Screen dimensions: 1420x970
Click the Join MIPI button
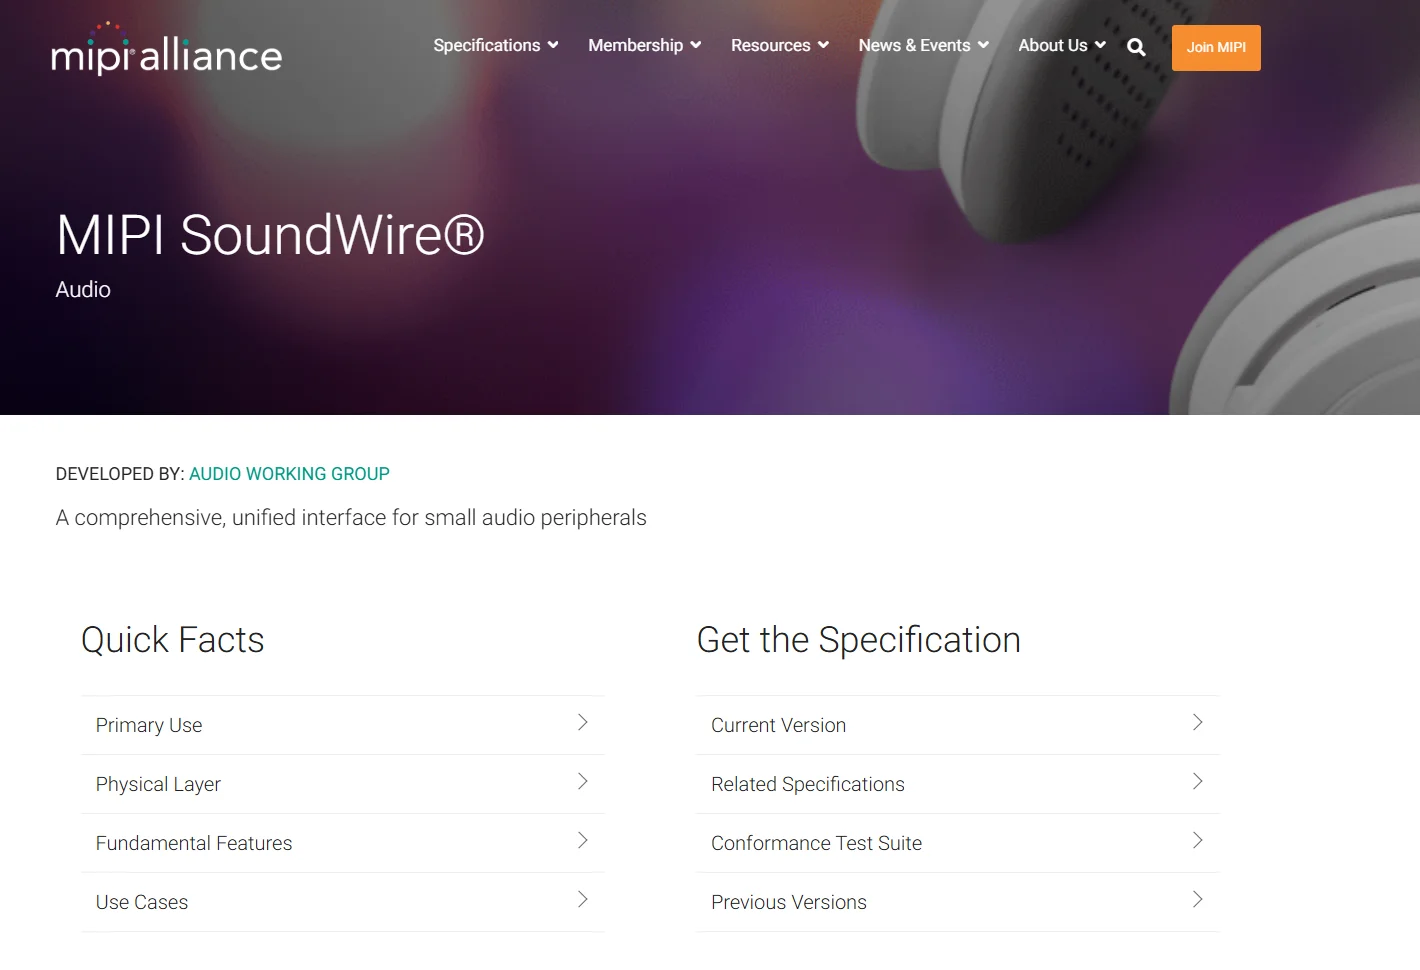(x=1216, y=48)
